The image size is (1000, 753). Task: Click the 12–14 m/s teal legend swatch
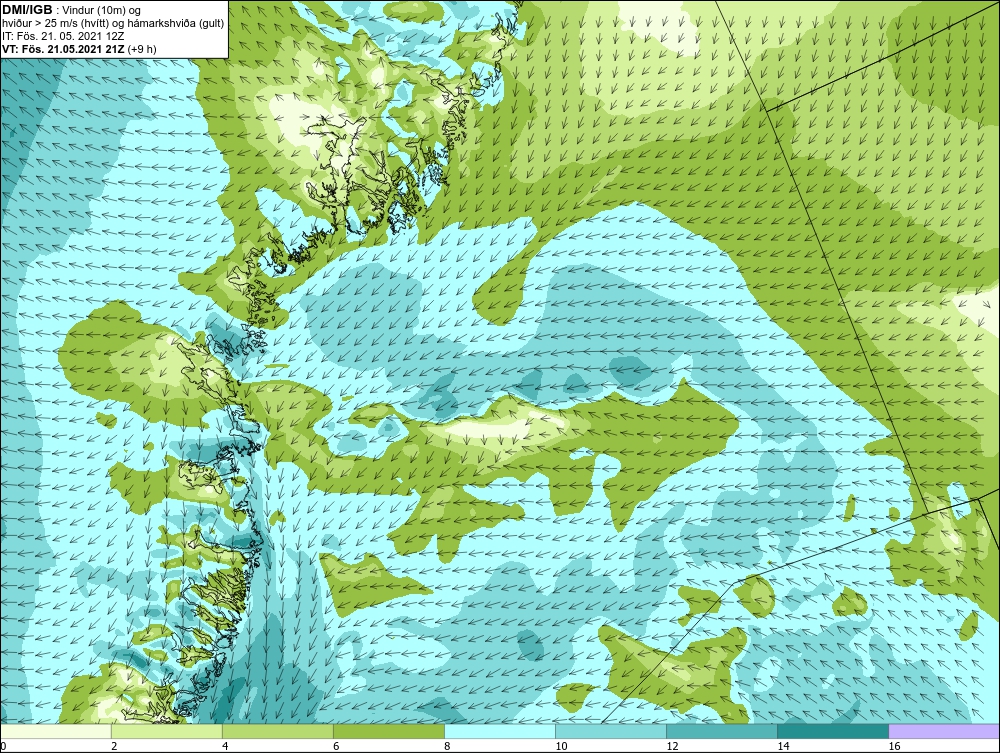click(721, 731)
